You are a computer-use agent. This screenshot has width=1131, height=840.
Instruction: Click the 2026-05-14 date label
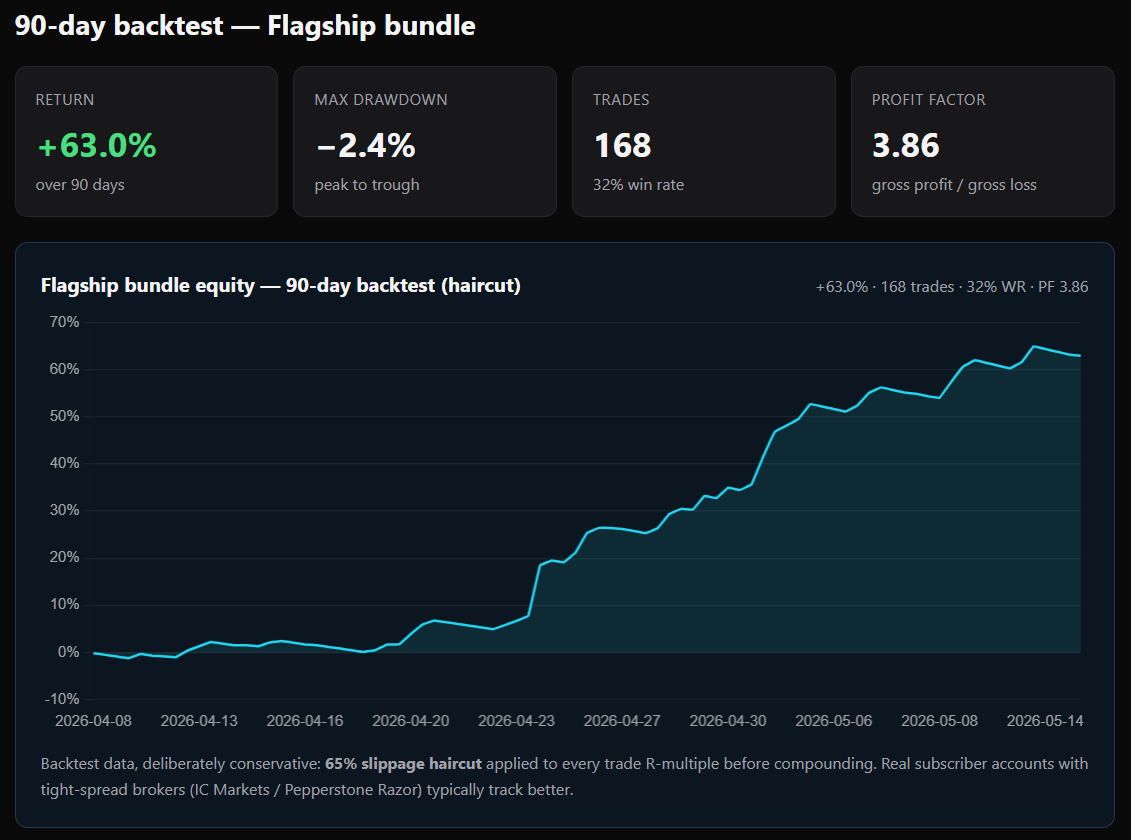pyautogui.click(x=1045, y=721)
